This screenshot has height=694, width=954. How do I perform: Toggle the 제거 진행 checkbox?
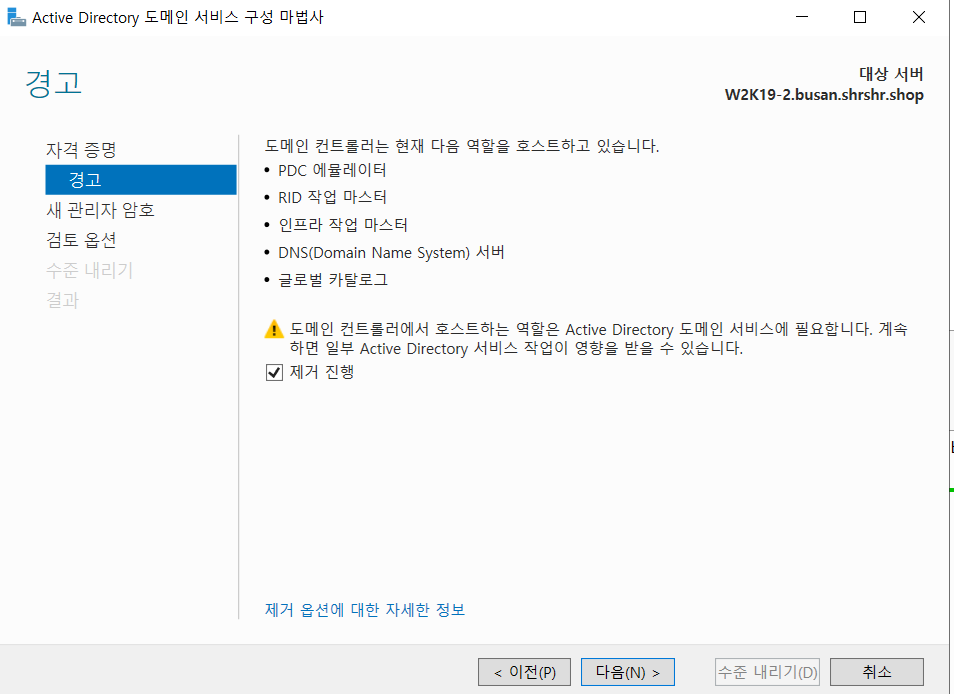click(x=274, y=372)
